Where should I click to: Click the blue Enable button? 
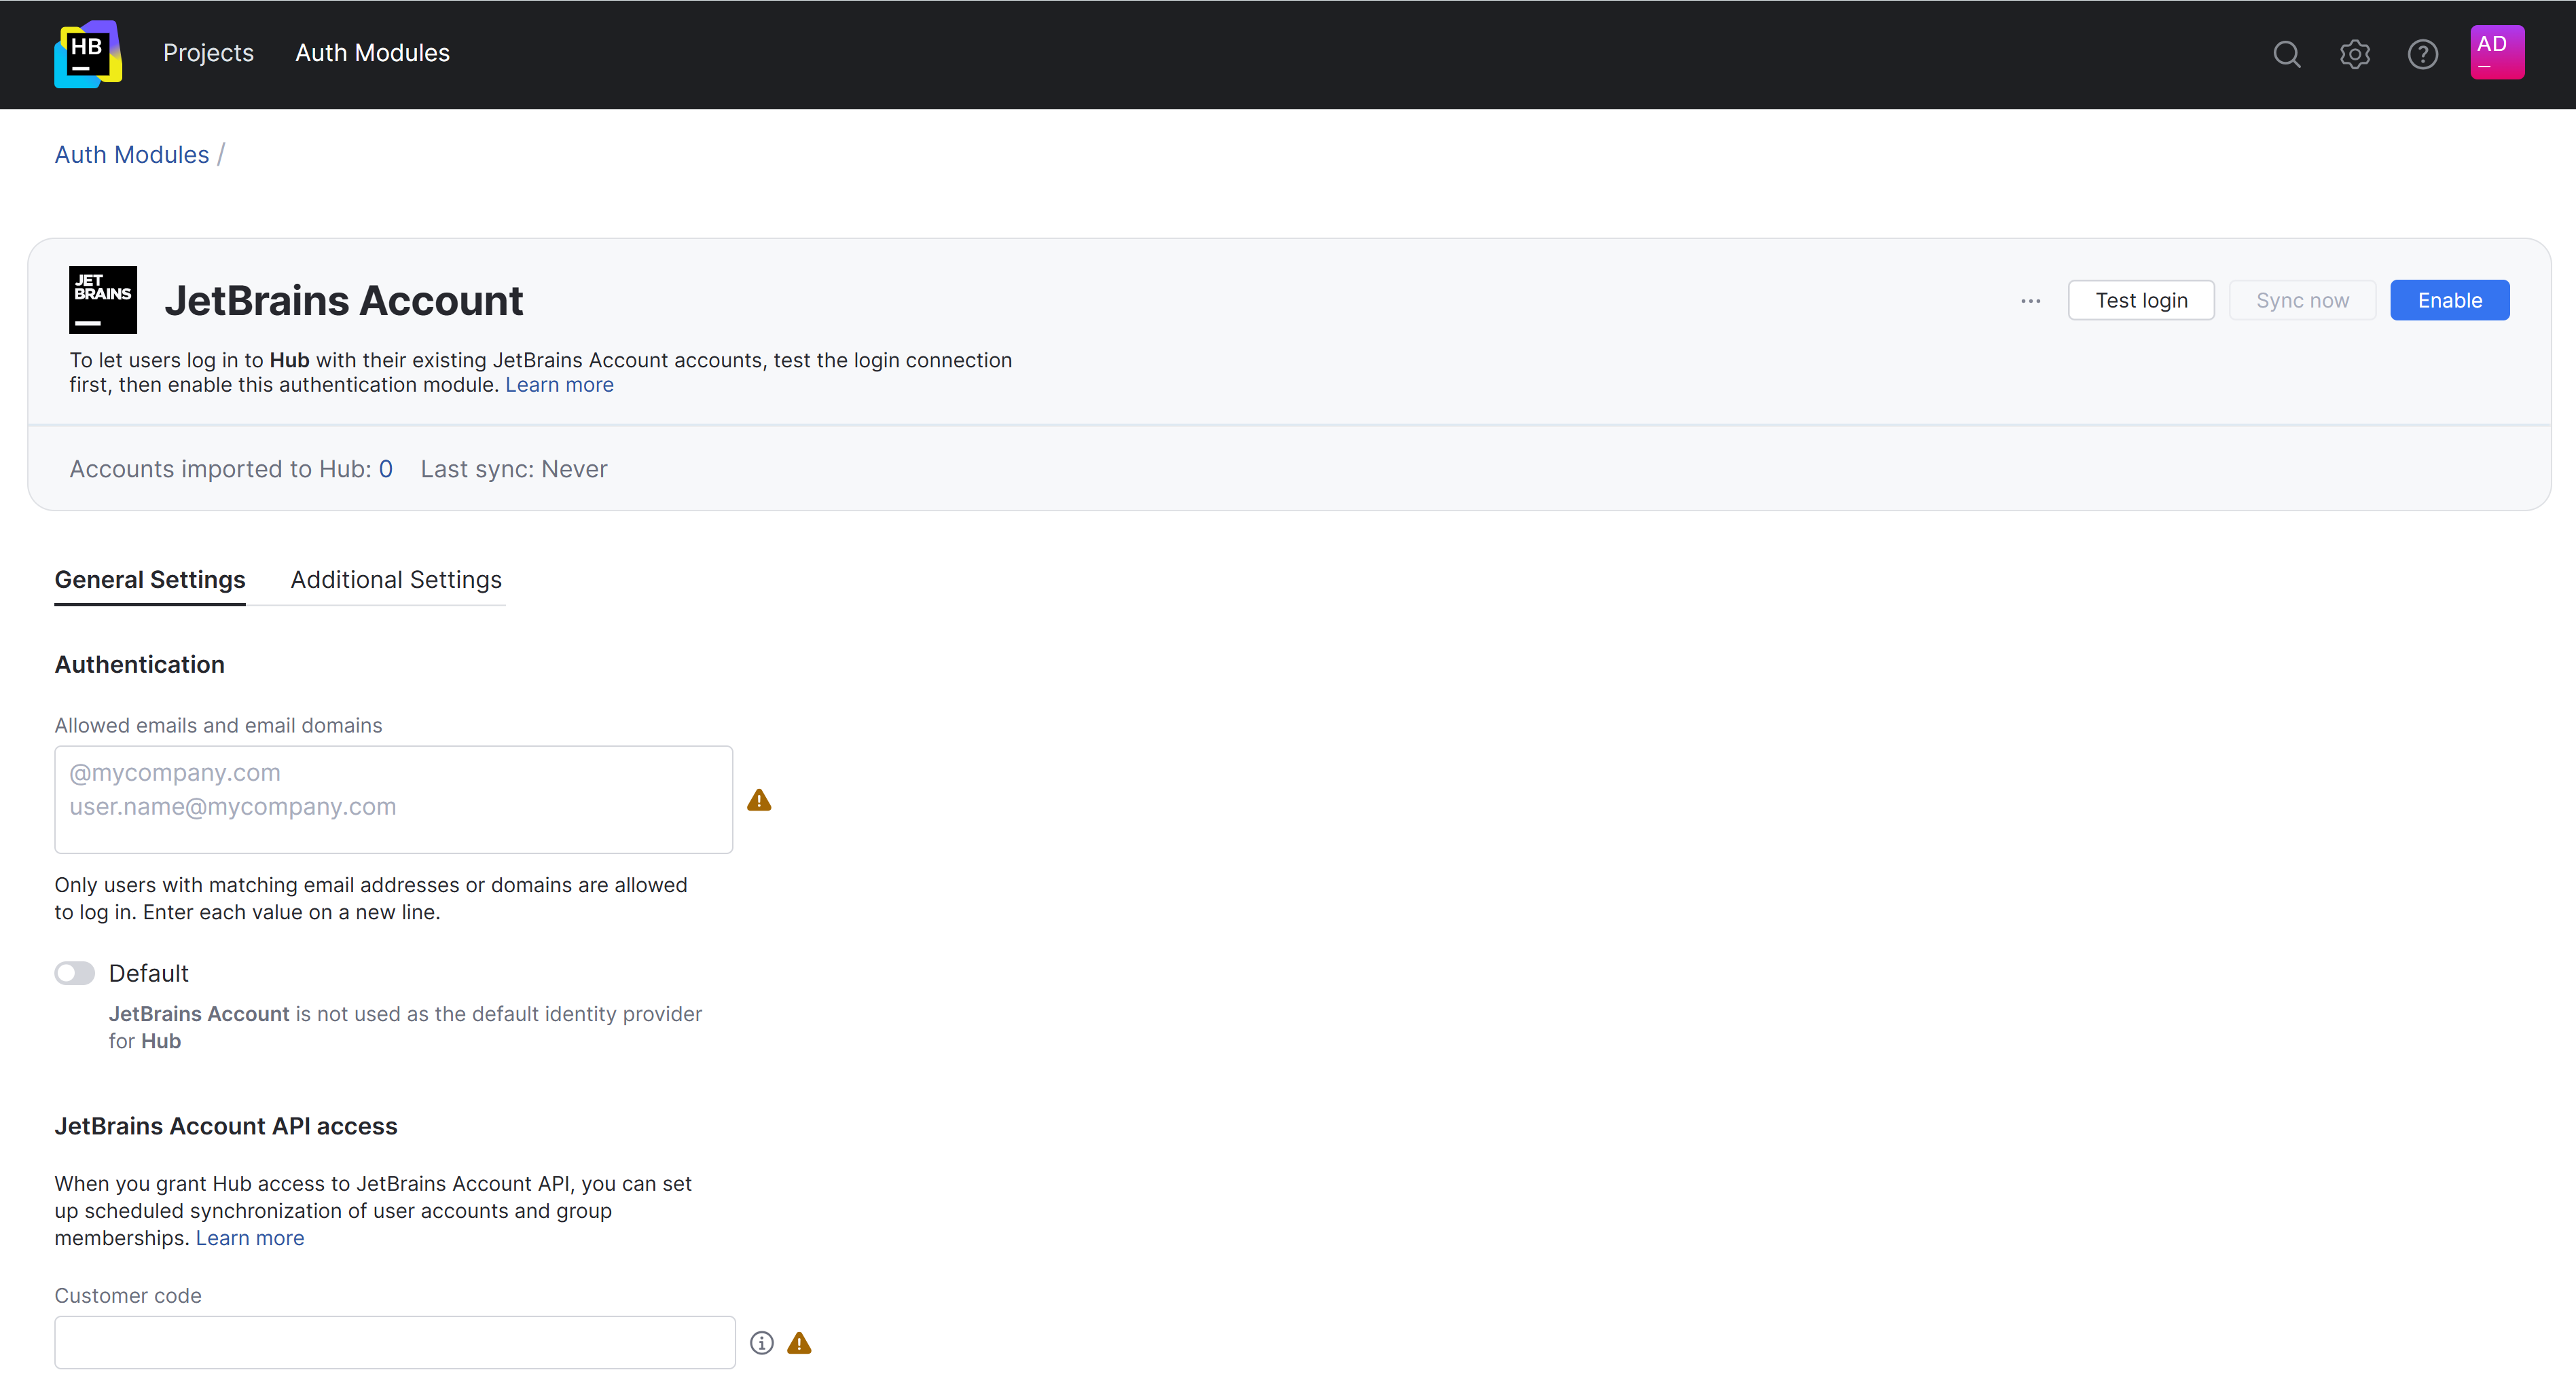point(2449,300)
